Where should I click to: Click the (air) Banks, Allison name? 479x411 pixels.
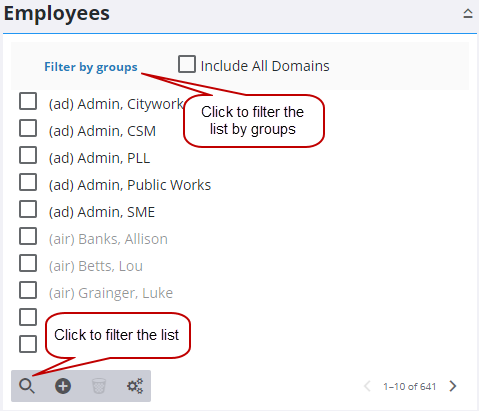point(108,239)
